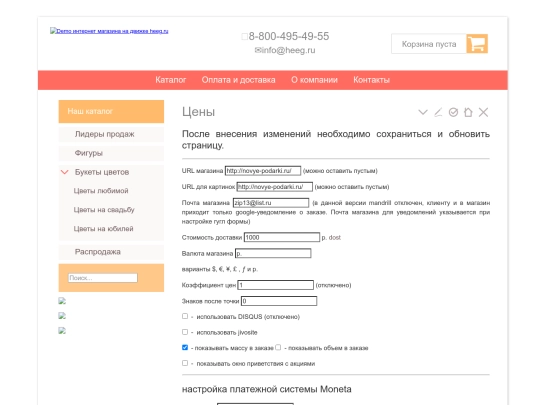
Task: Click the Наш каталог header
Action: click(x=111, y=111)
